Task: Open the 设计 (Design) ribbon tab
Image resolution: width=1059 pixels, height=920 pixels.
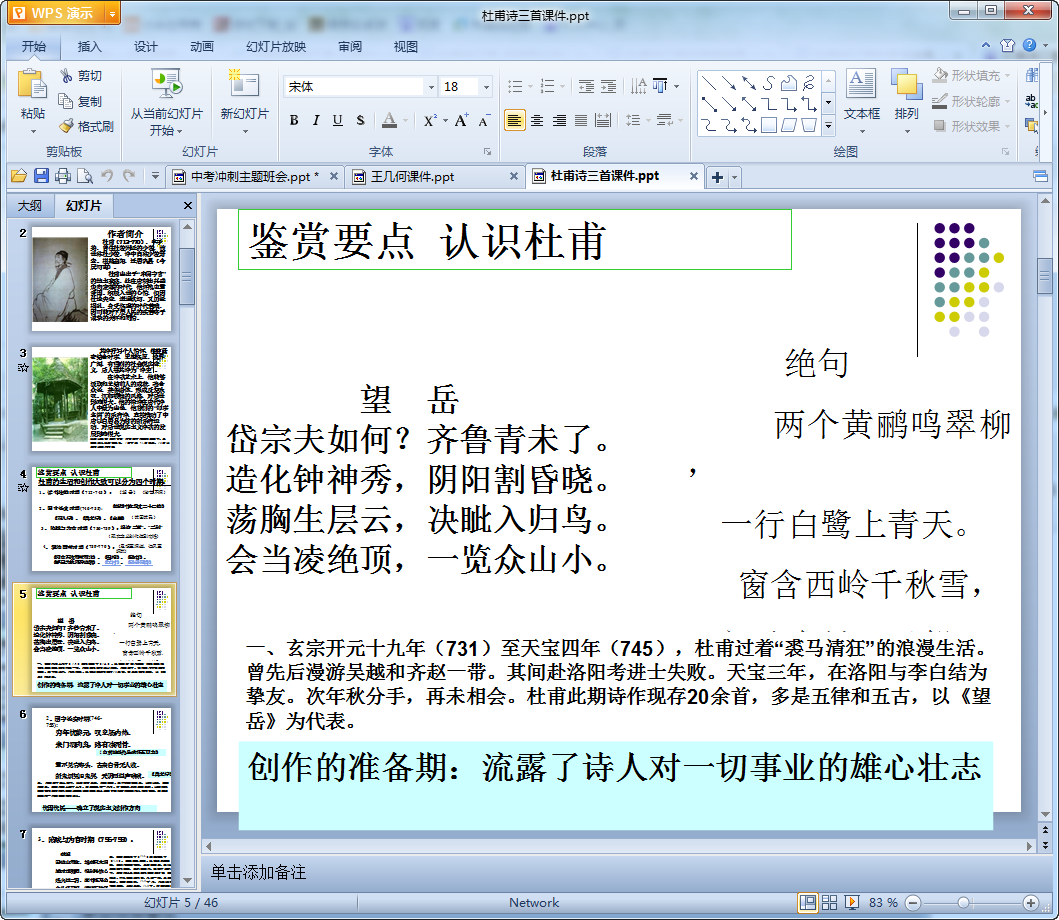Action: [145, 47]
